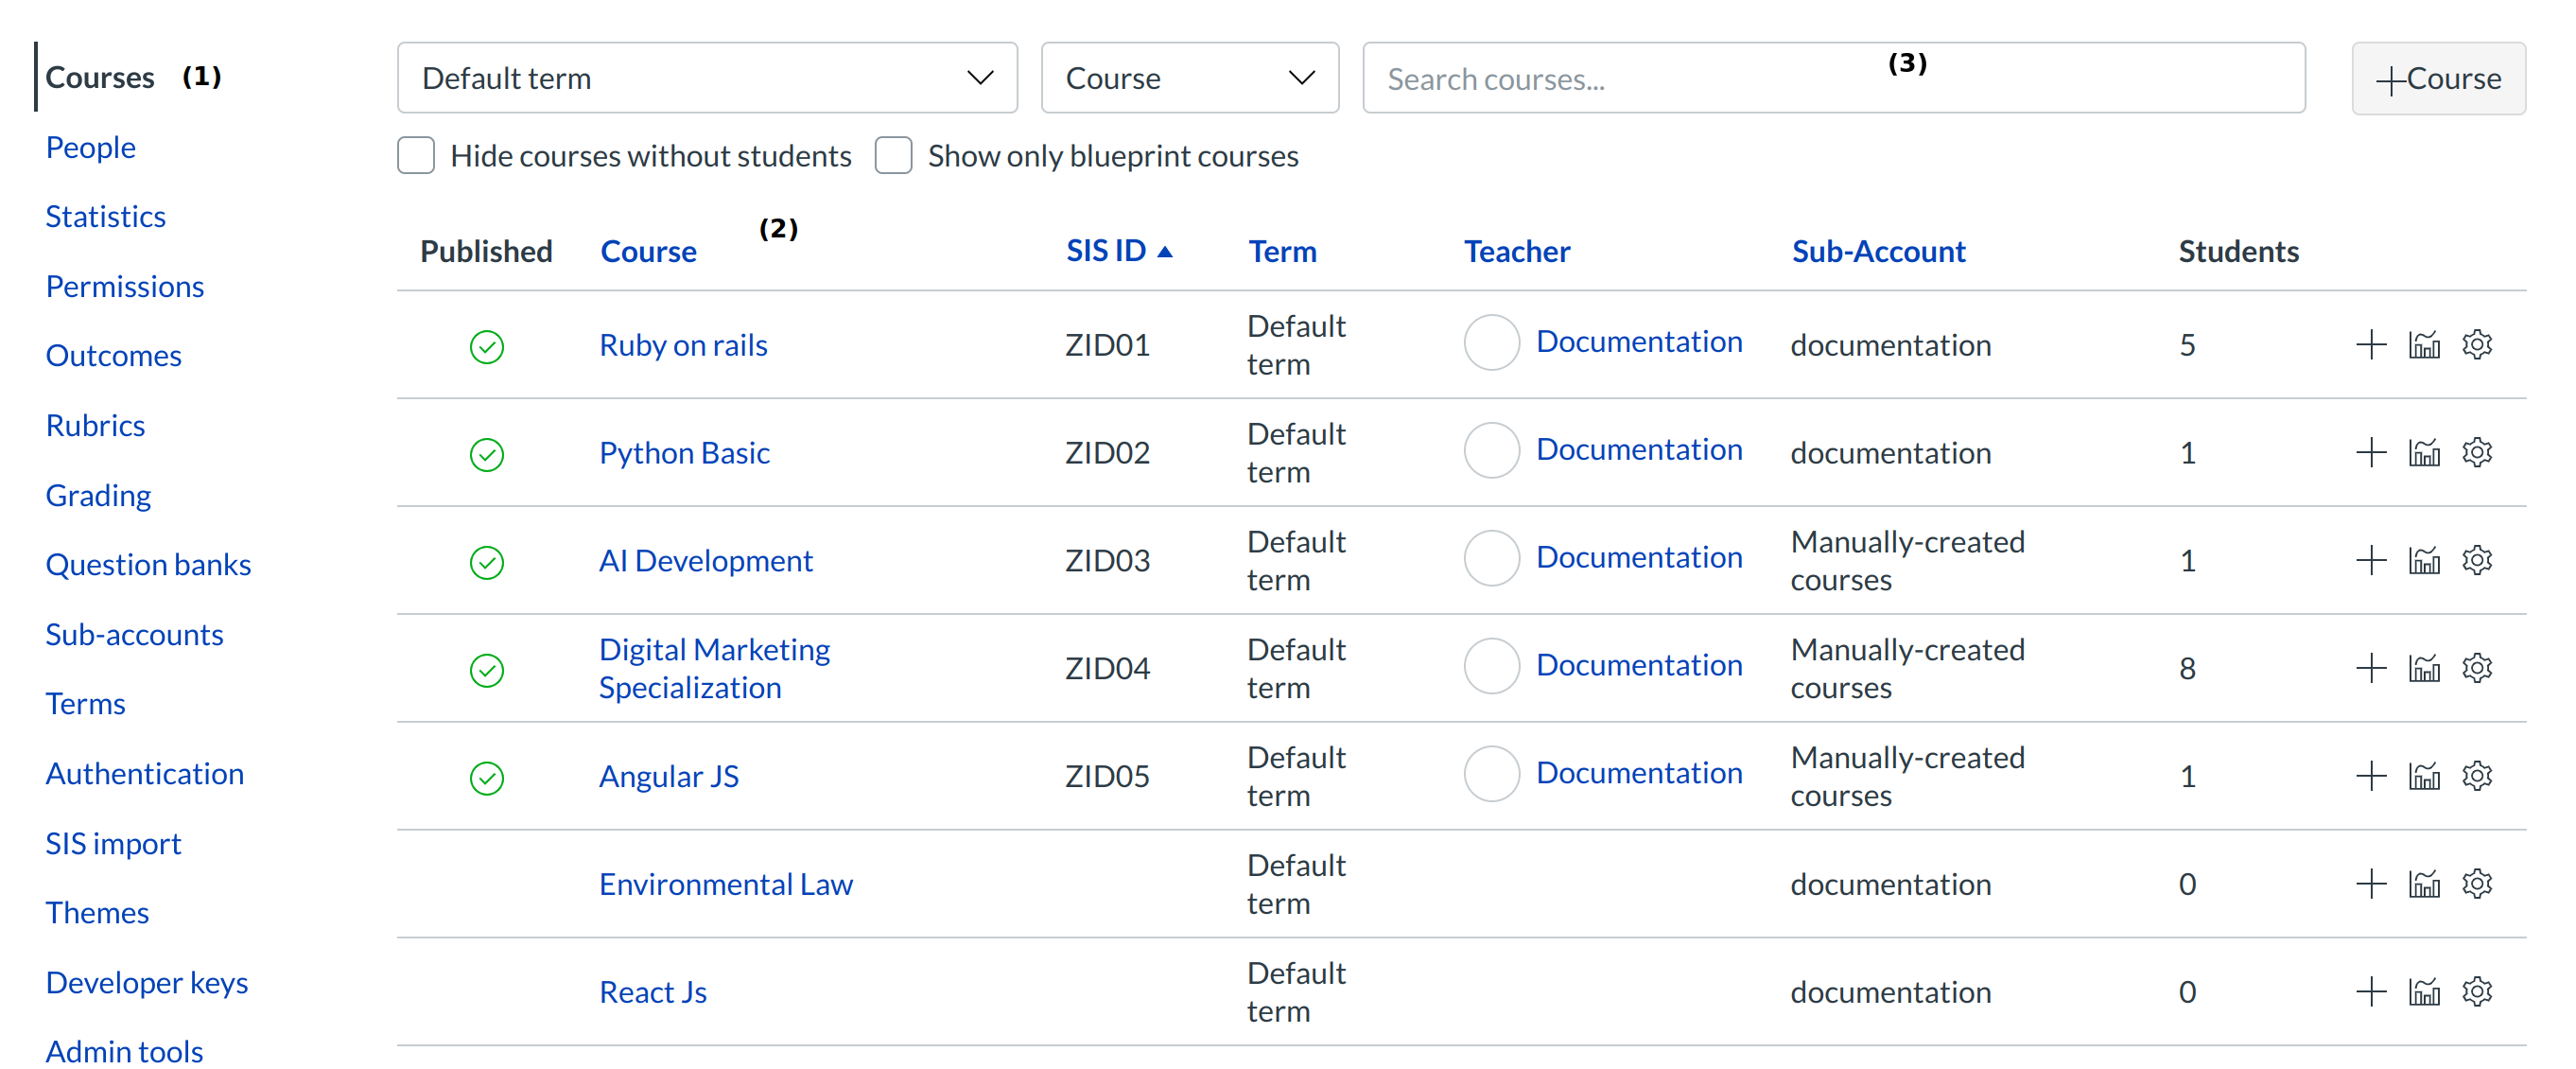Open settings gear for React Js course

coord(2476,992)
